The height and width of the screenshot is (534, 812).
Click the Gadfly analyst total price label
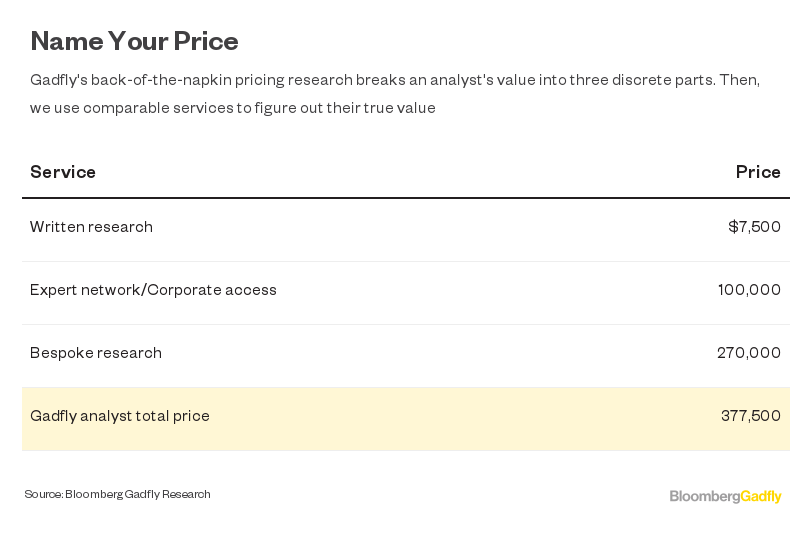[120, 416]
